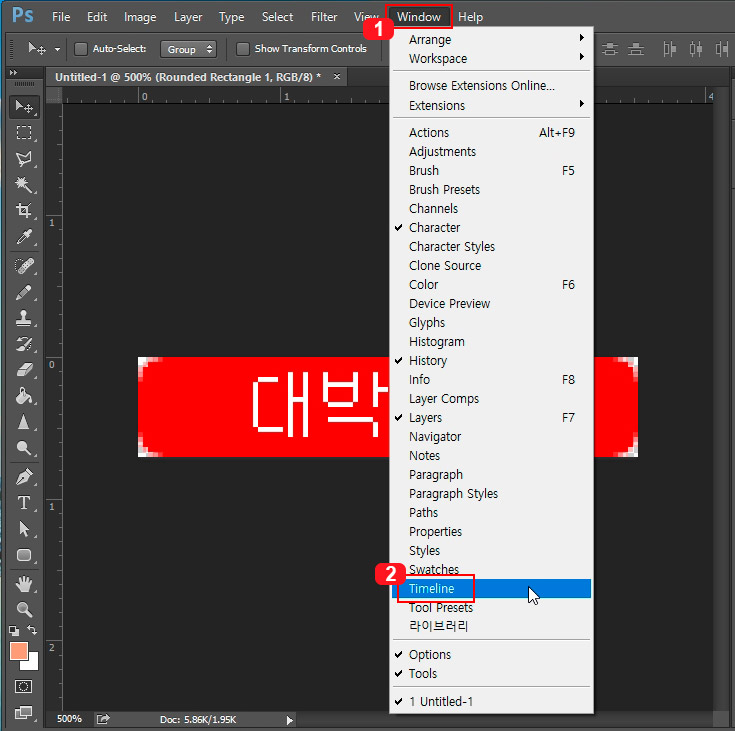Toggle the Character panel in Window menu

491,227
